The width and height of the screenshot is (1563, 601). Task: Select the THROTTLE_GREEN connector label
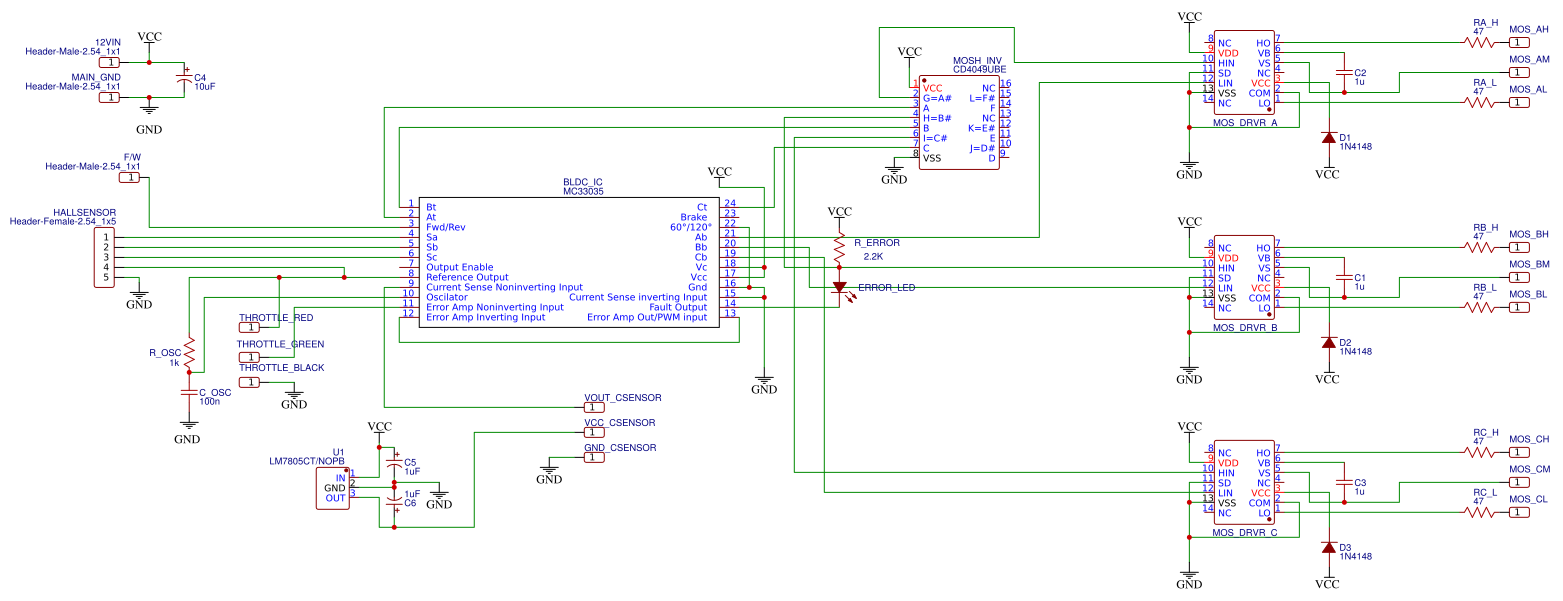click(x=280, y=344)
